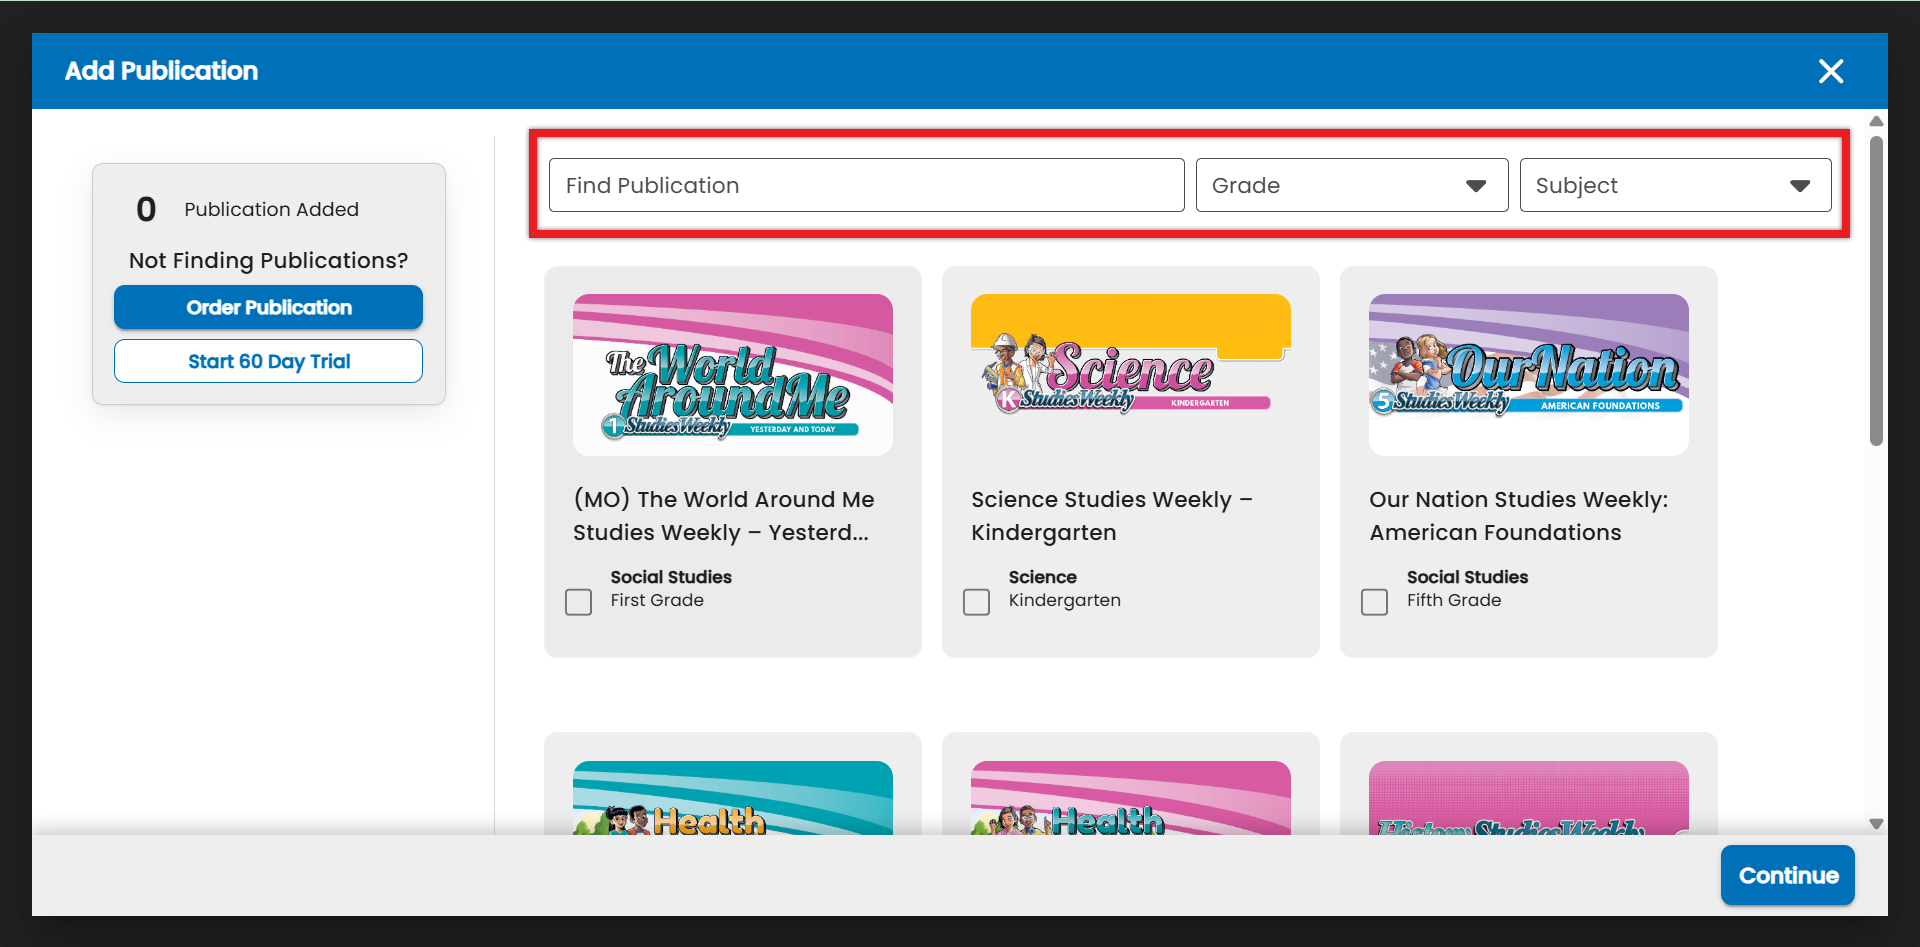Click the "Add Publication" dialog title
The height and width of the screenshot is (947, 1920).
pyautogui.click(x=162, y=71)
